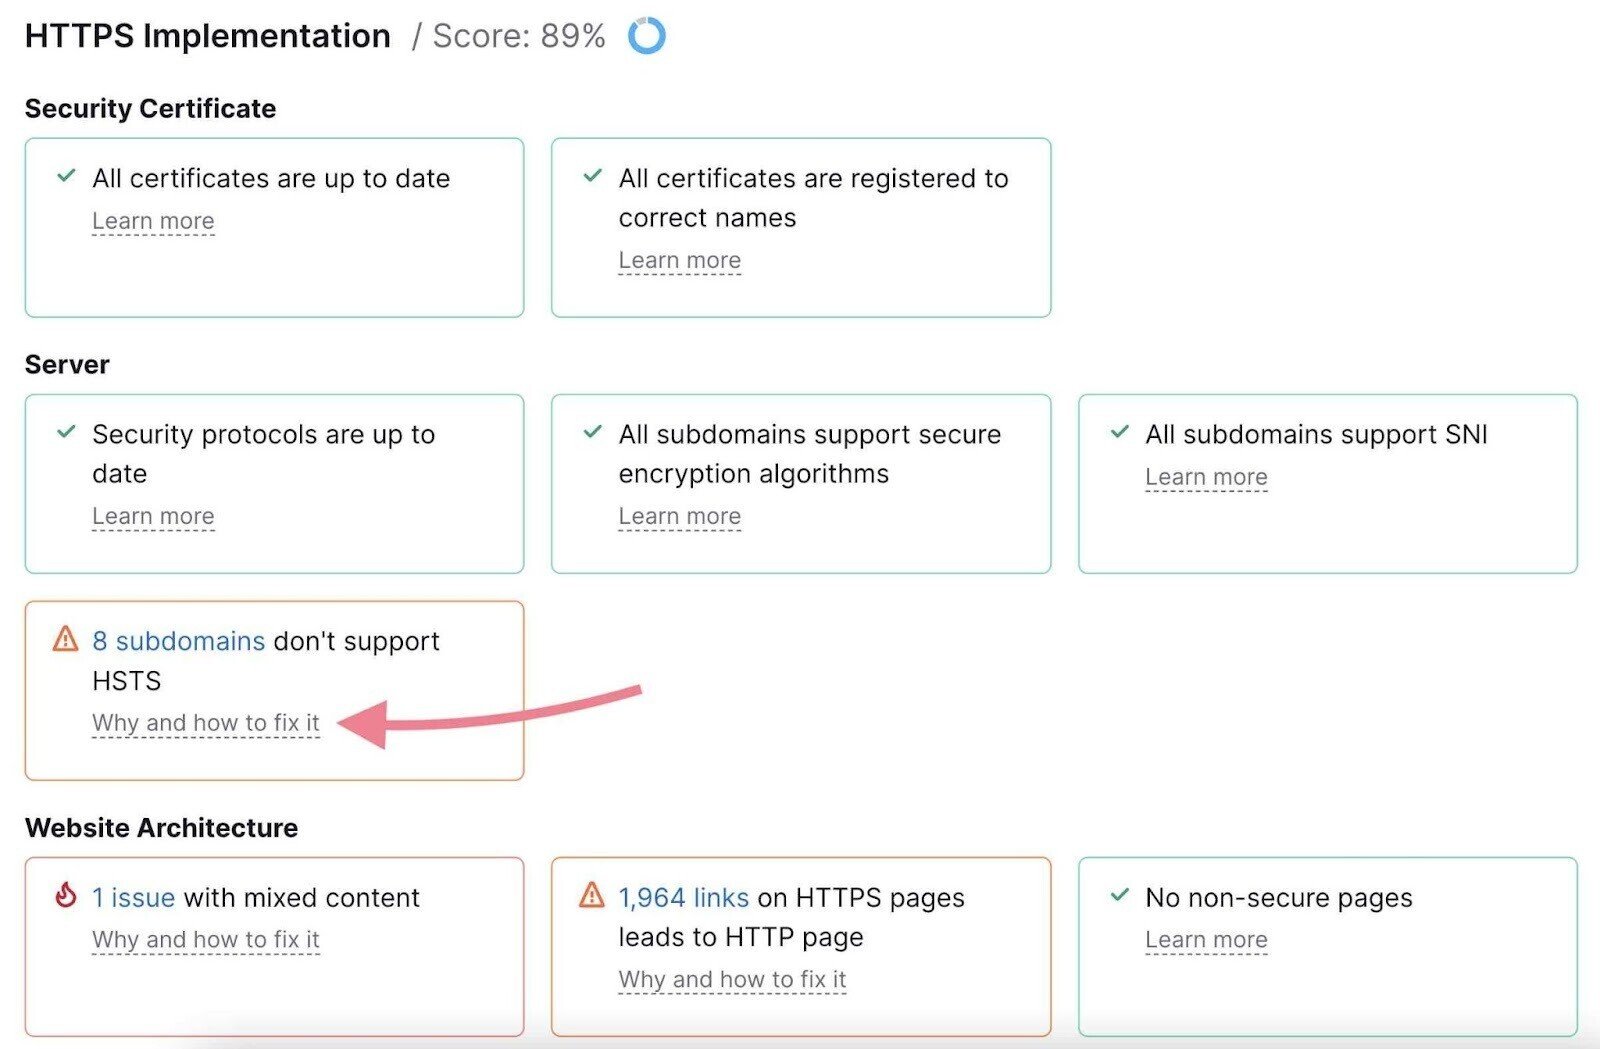Click Why and how to fix it on mixed content card
The width and height of the screenshot is (1600, 1049).
(205, 939)
